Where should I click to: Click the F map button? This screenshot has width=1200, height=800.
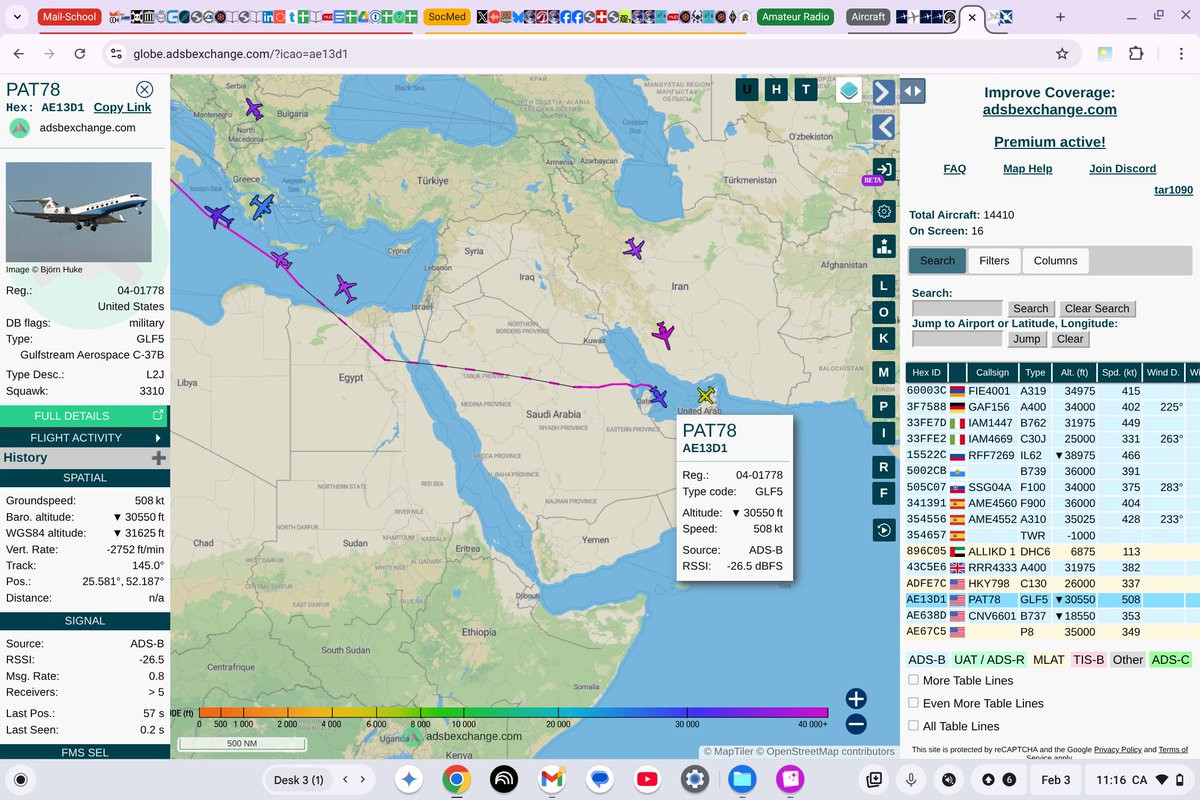[883, 493]
